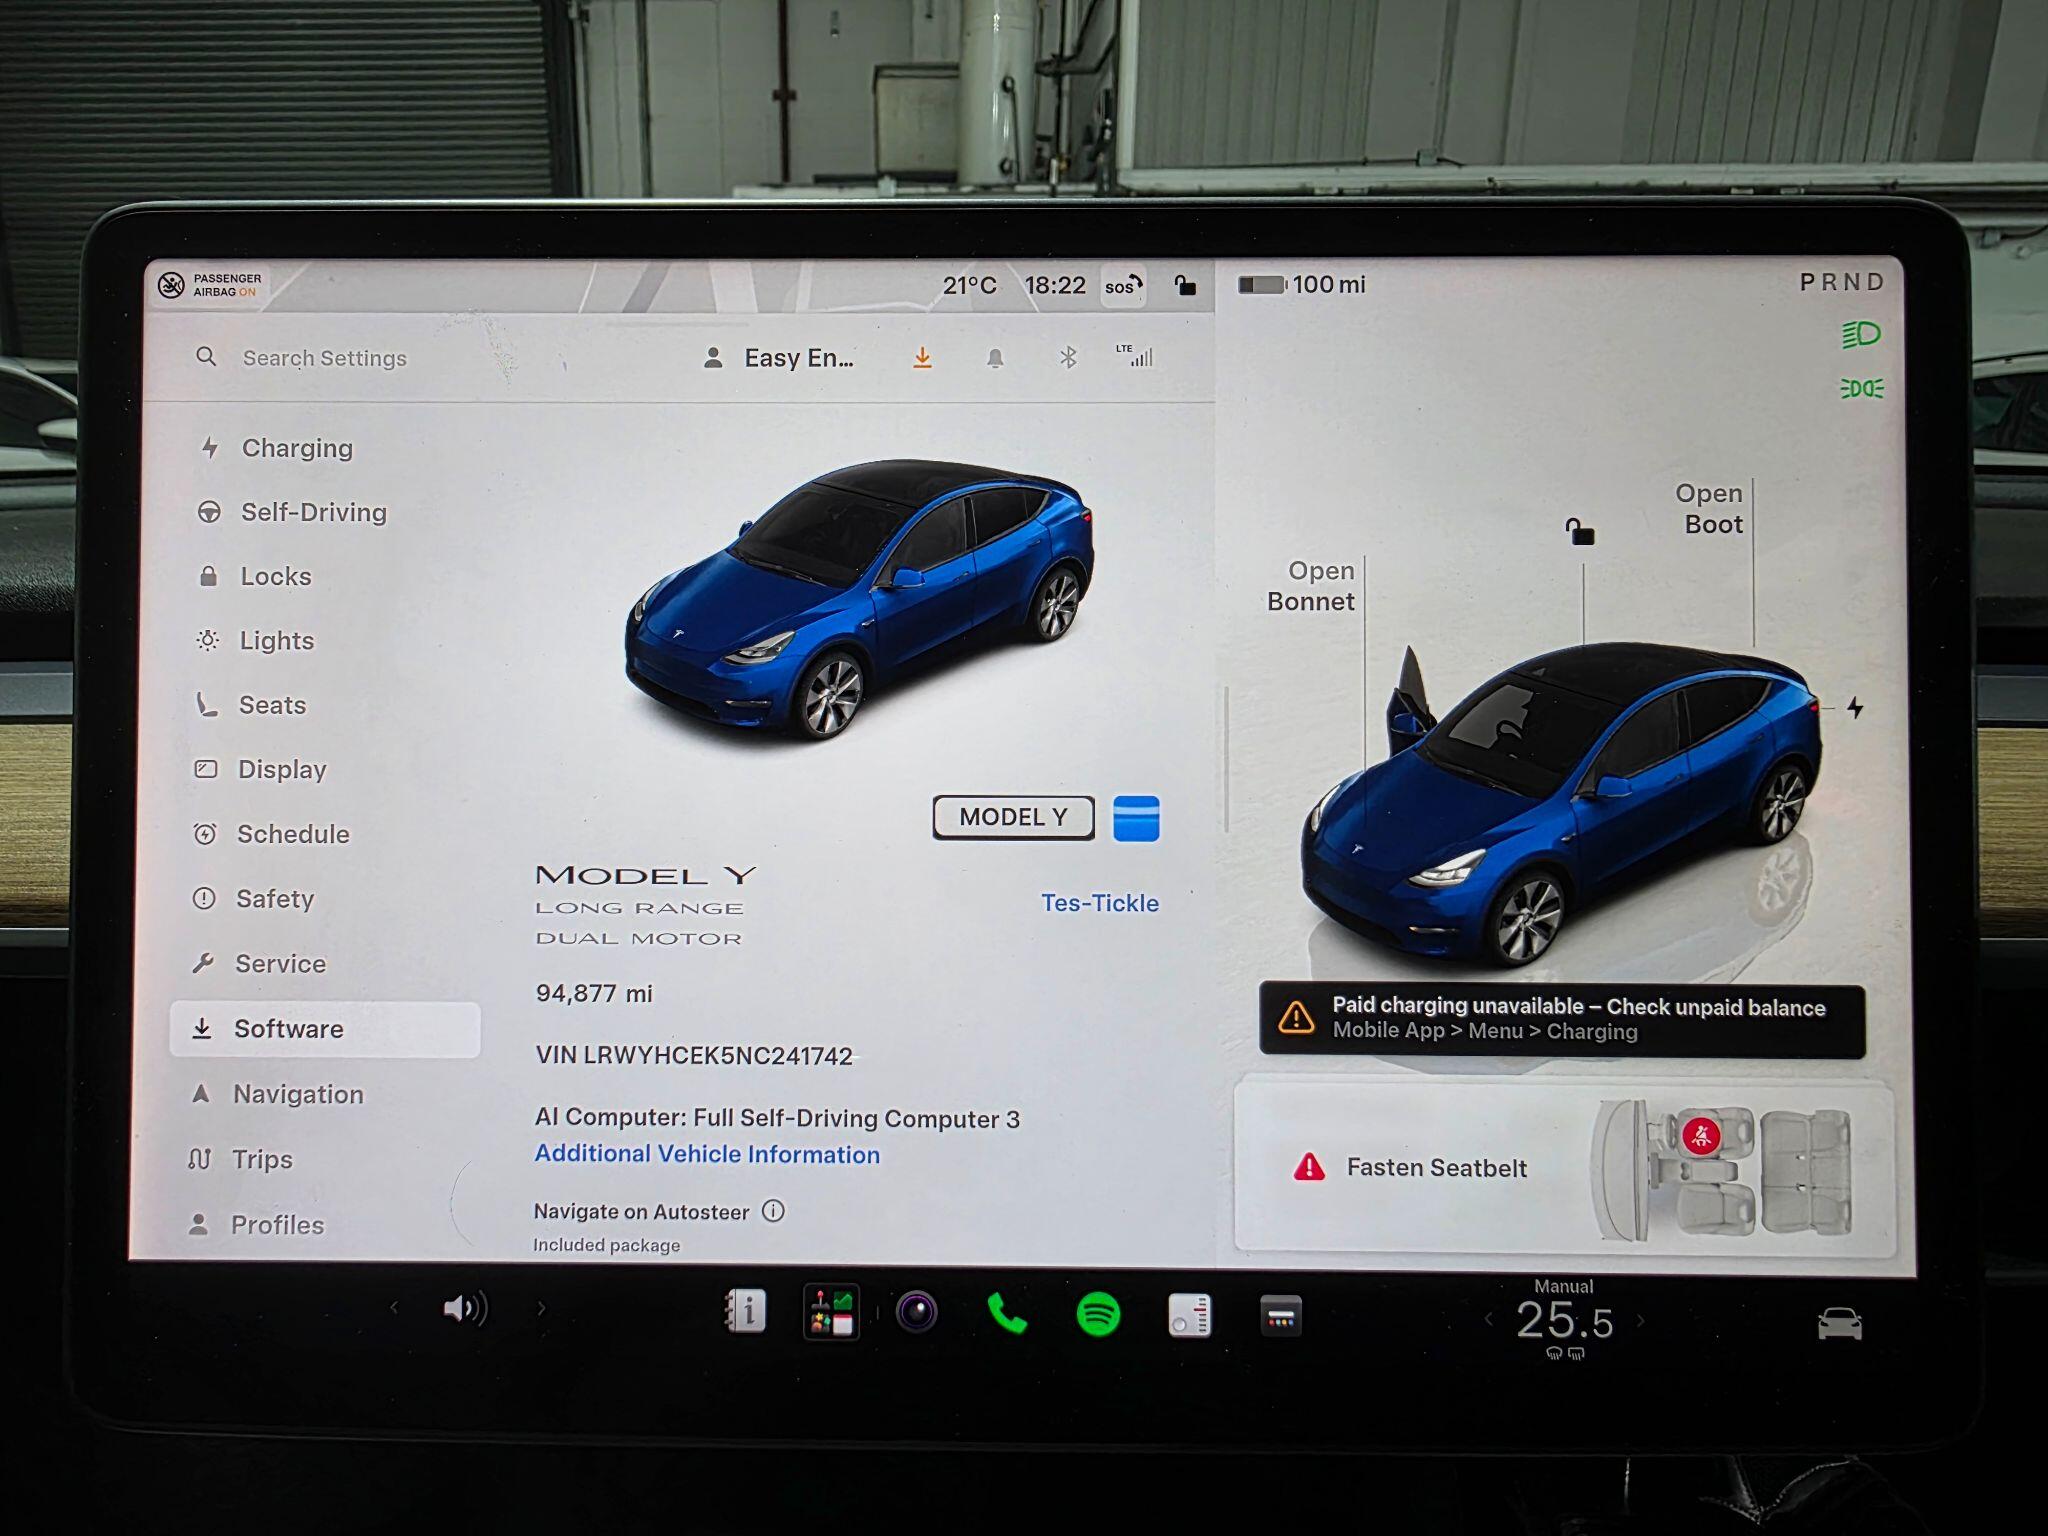The height and width of the screenshot is (1536, 2048).
Task: Tap the VIN LRWYHCEK5NC241742 text
Action: click(694, 1056)
